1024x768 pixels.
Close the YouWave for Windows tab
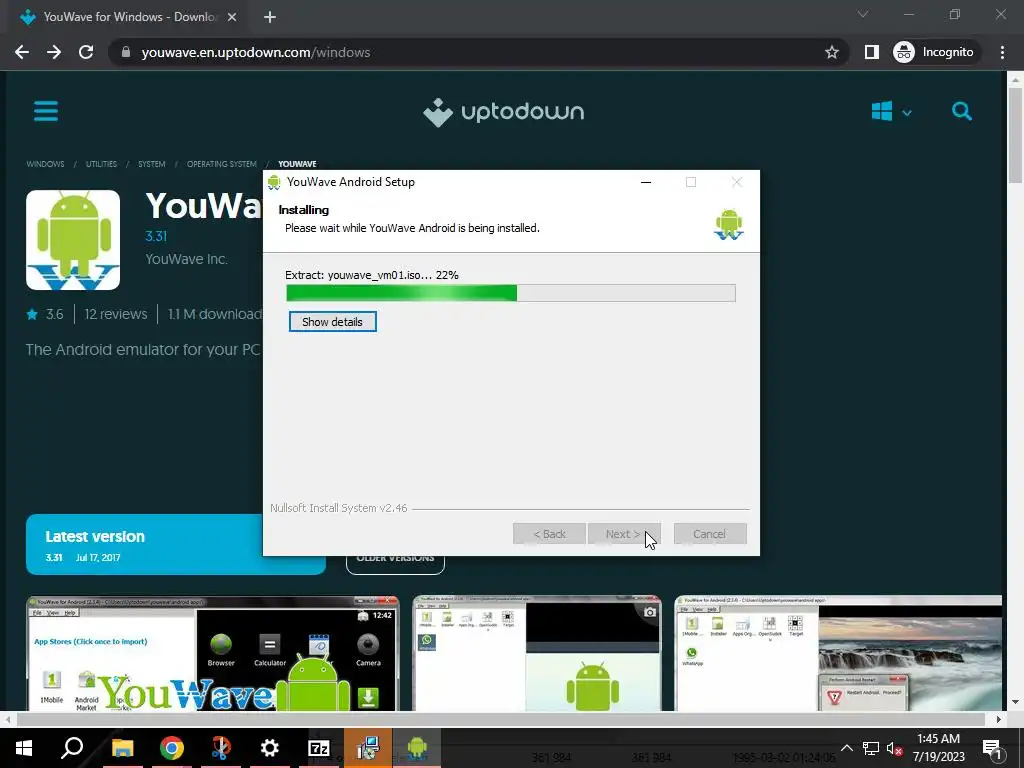pos(232,18)
